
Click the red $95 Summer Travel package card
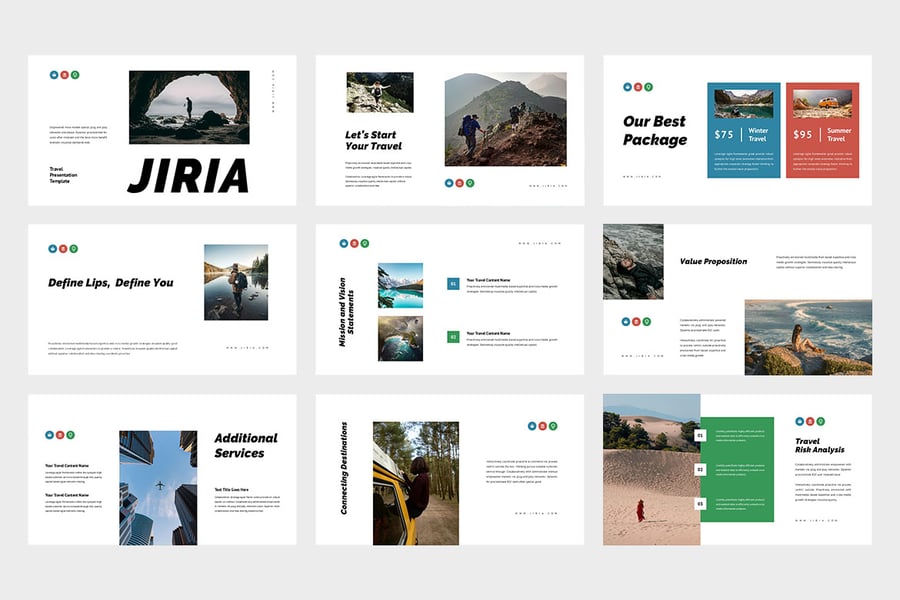(x=821, y=130)
